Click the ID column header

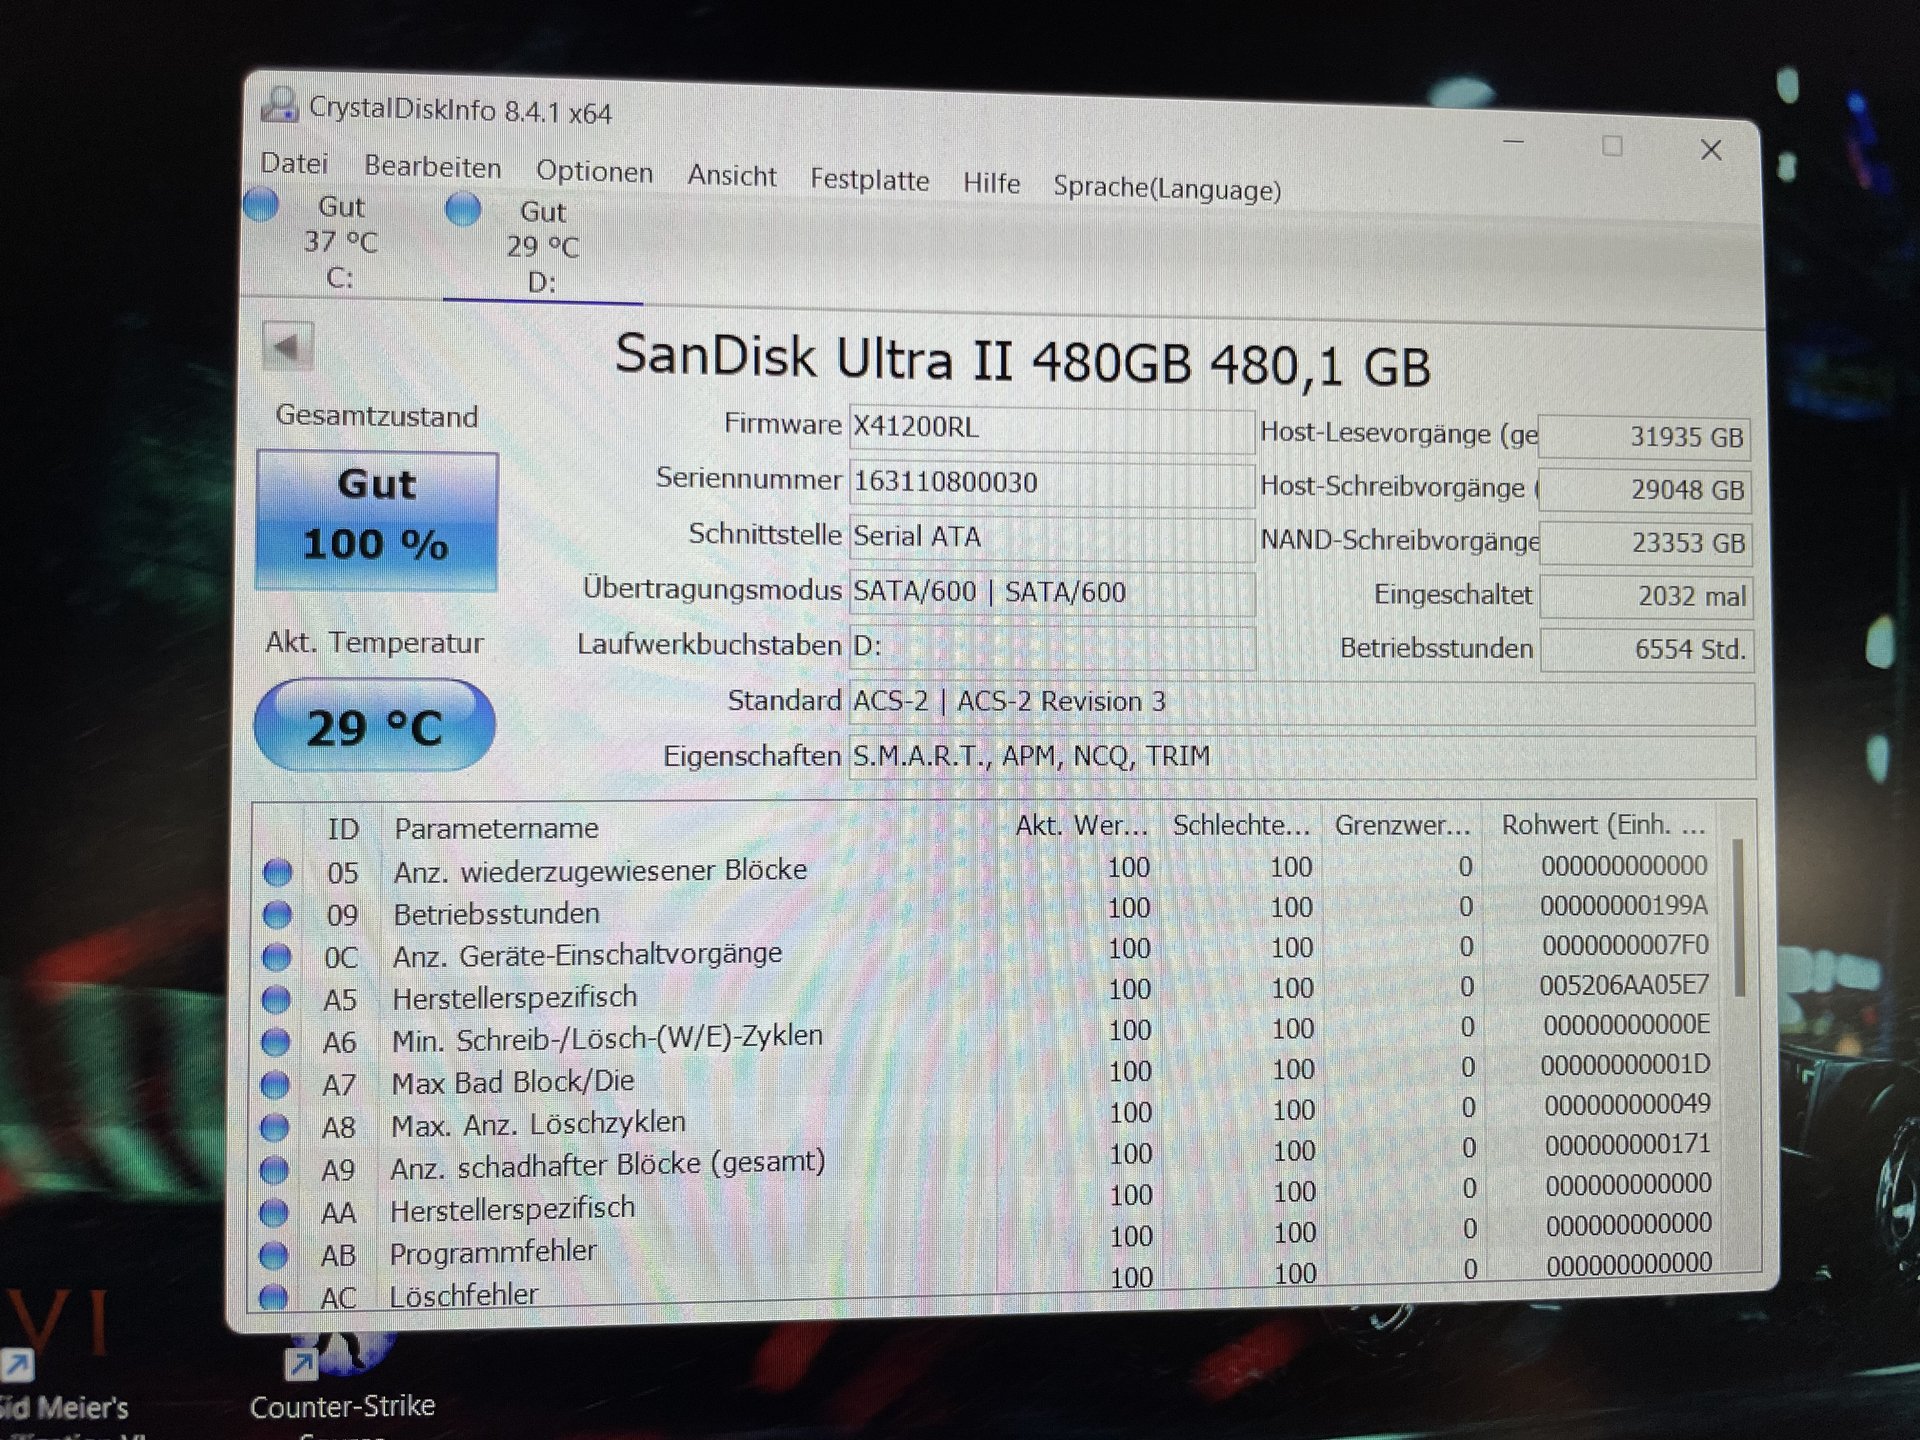pos(342,828)
